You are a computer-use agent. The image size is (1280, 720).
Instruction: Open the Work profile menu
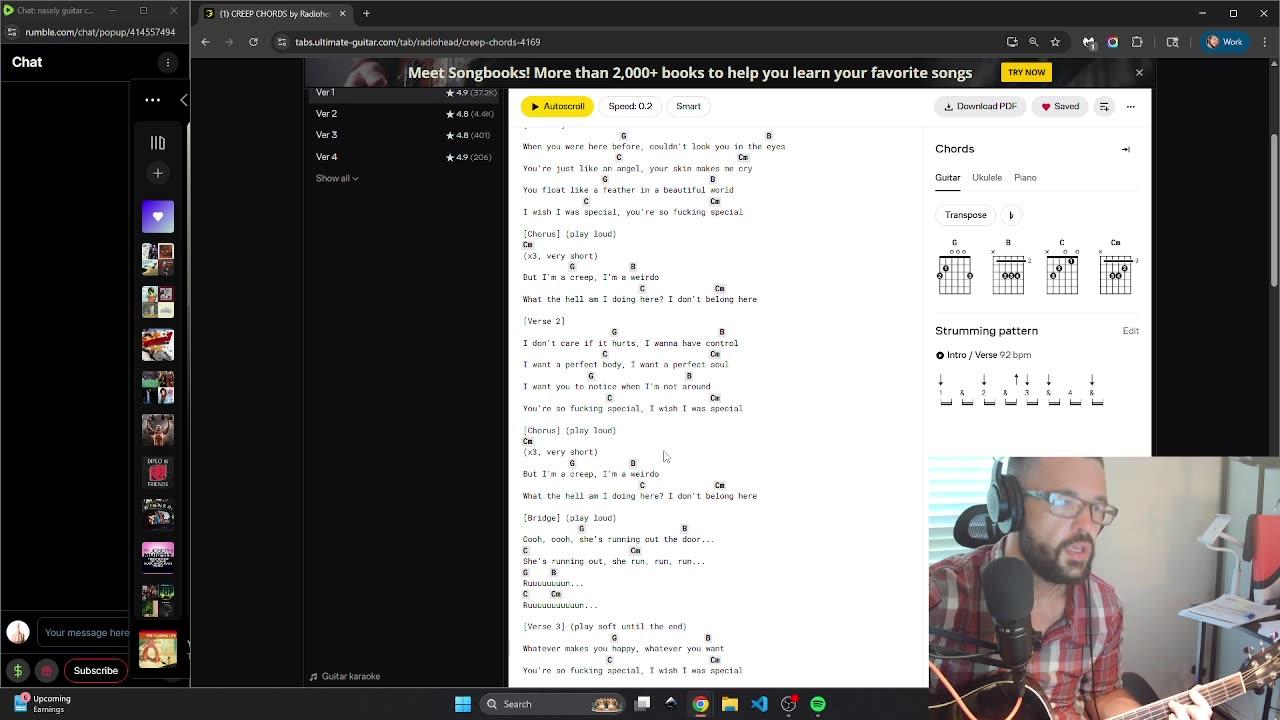coord(1224,42)
